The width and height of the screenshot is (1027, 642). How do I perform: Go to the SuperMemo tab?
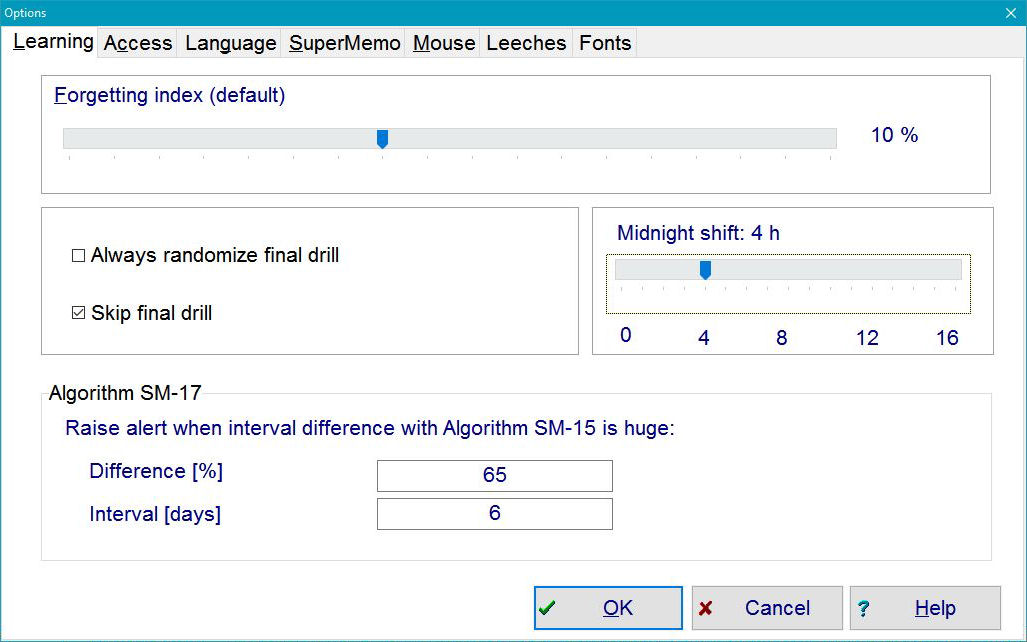tap(345, 43)
